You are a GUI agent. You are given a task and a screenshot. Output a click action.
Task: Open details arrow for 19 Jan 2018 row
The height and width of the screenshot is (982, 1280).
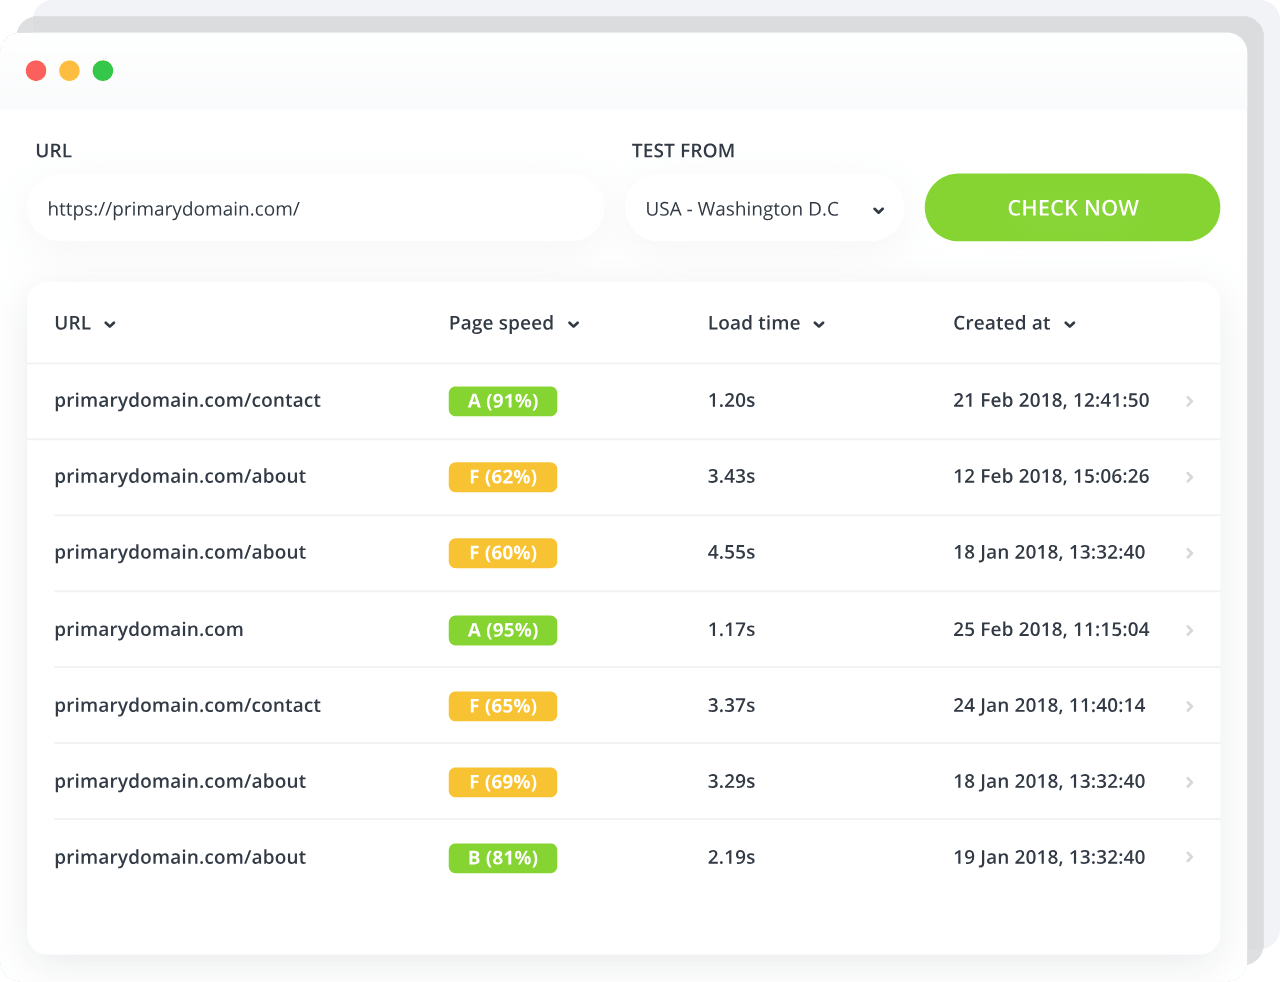[x=1189, y=857]
